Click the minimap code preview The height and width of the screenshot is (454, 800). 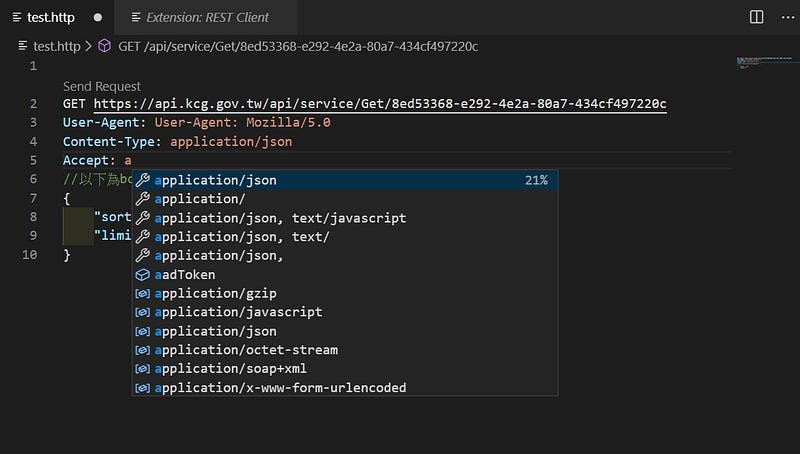(x=760, y=64)
